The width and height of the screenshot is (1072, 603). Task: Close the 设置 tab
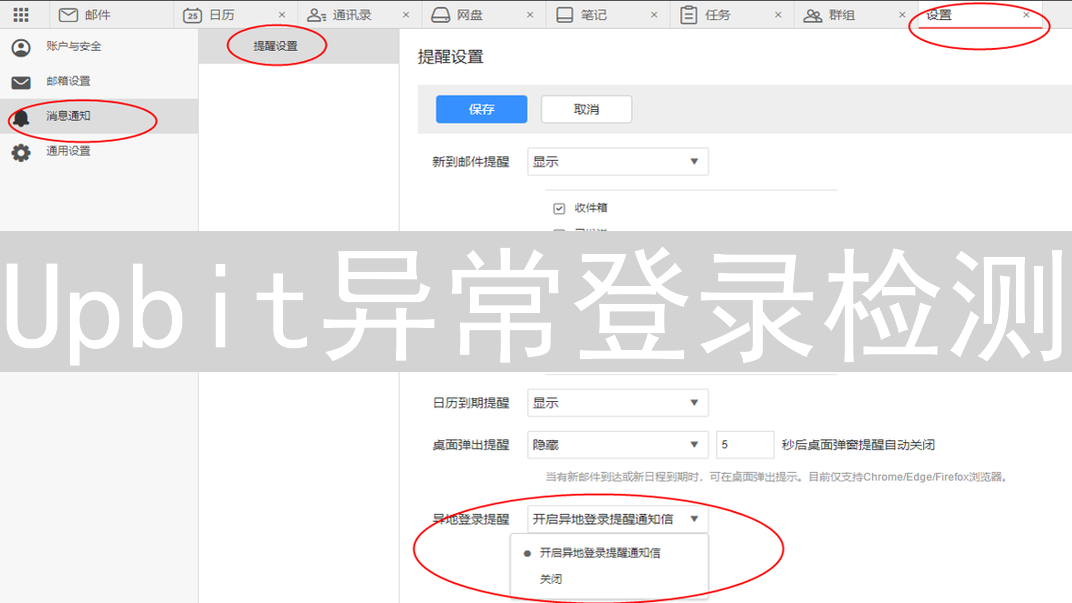[1026, 14]
